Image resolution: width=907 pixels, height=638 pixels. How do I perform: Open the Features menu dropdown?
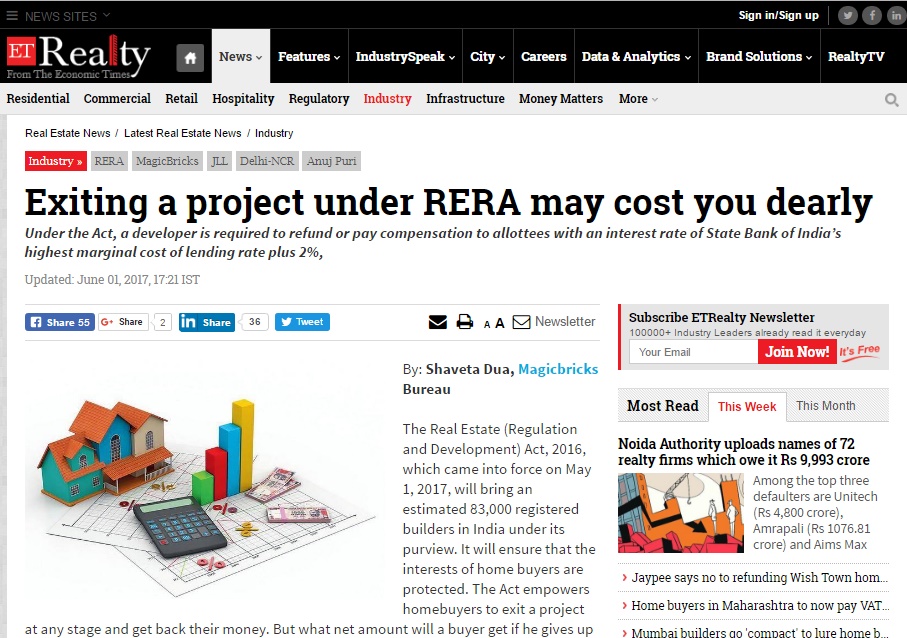(309, 57)
